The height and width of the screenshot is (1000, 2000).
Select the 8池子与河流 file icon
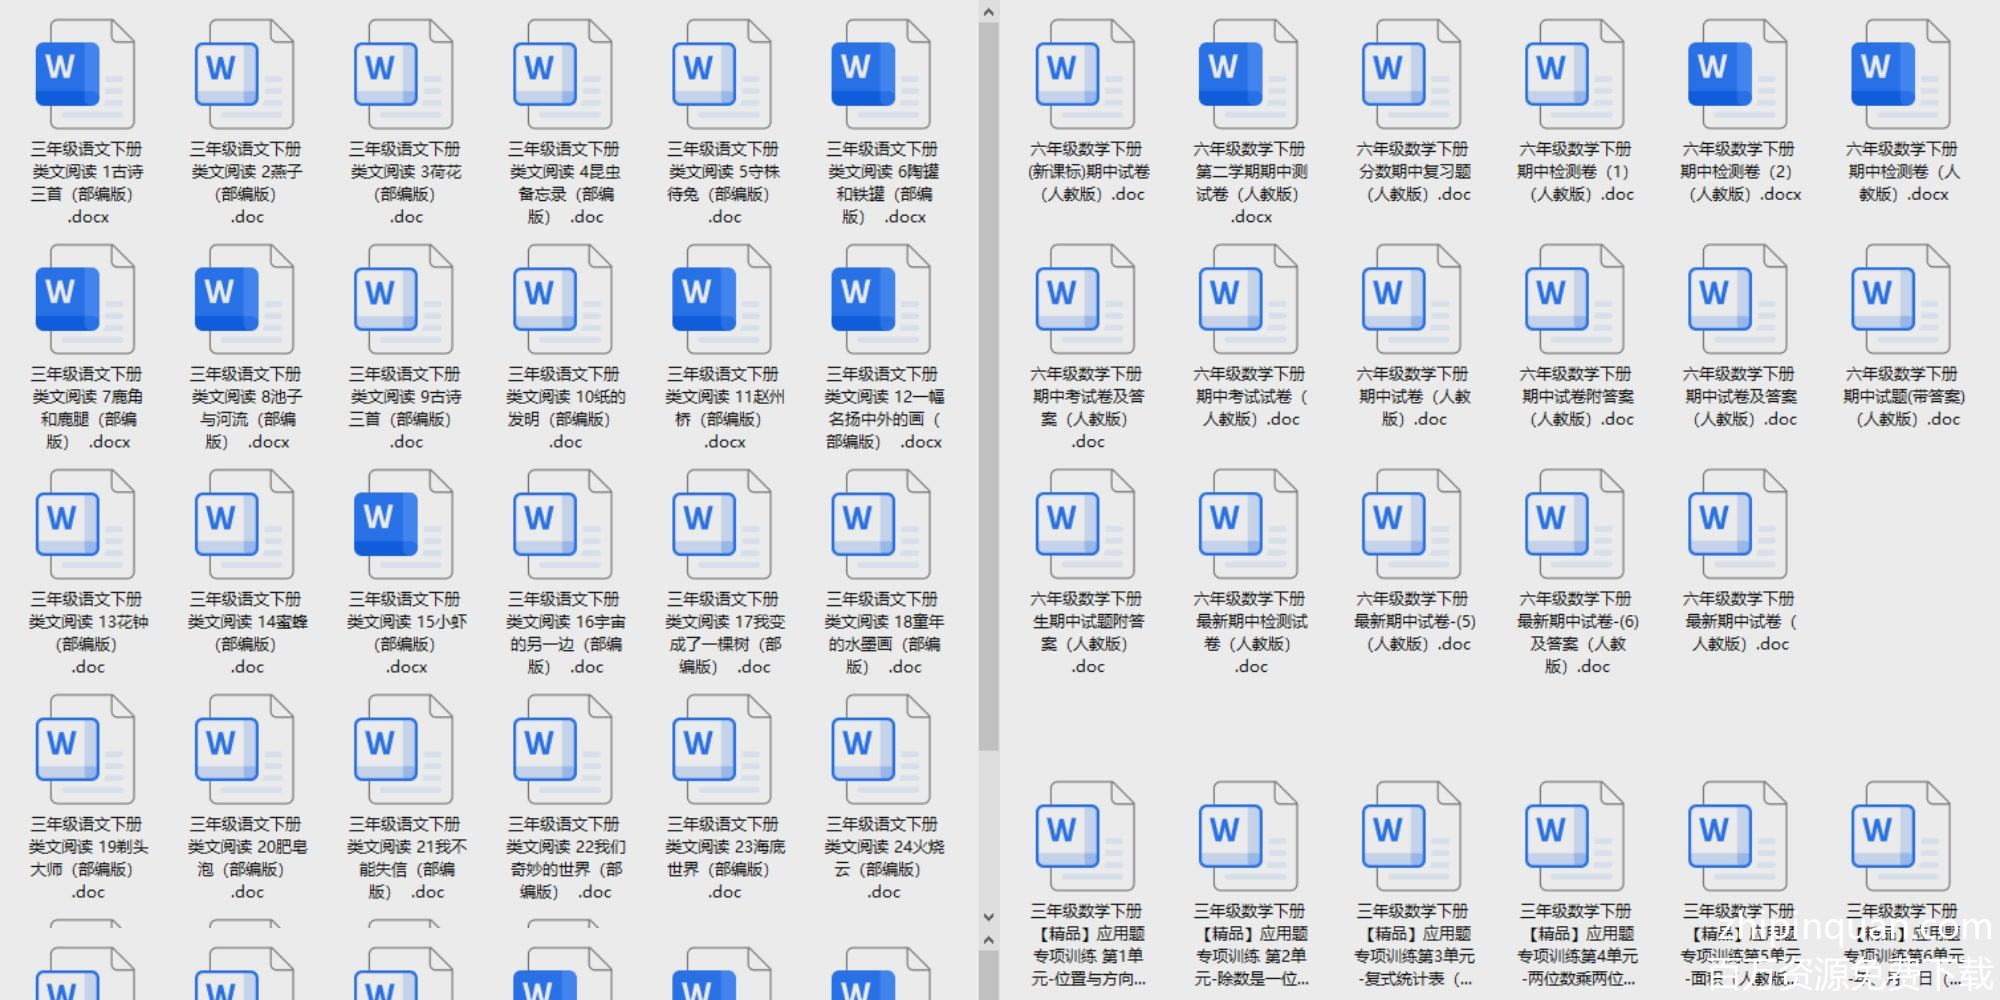[244, 300]
